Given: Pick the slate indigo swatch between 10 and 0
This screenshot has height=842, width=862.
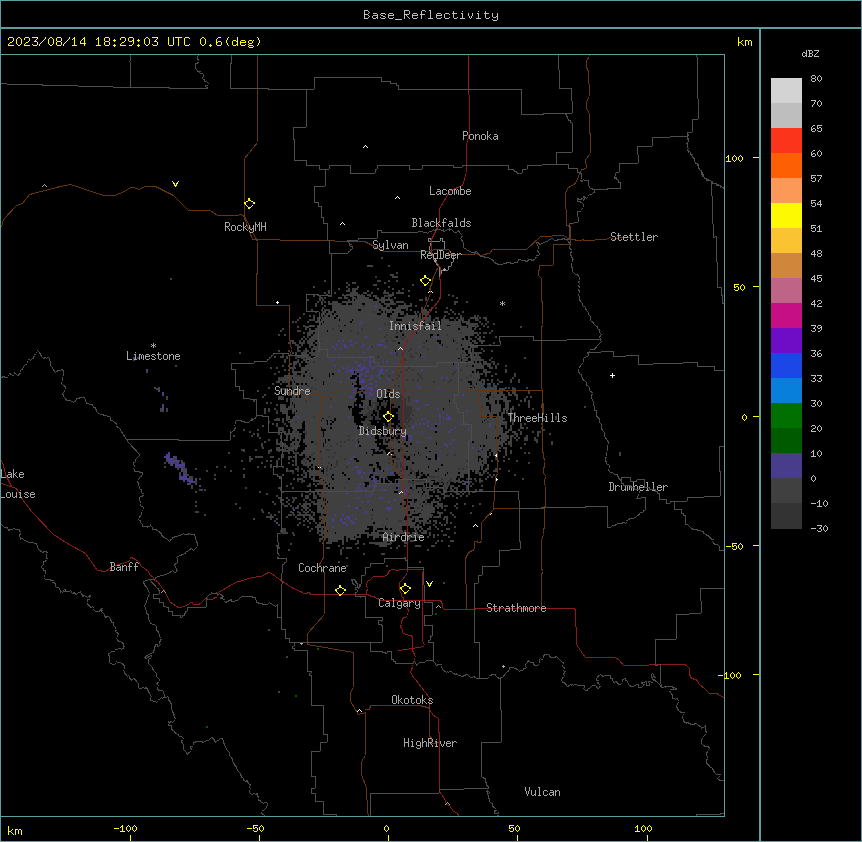Looking at the screenshot, I should click(x=786, y=466).
